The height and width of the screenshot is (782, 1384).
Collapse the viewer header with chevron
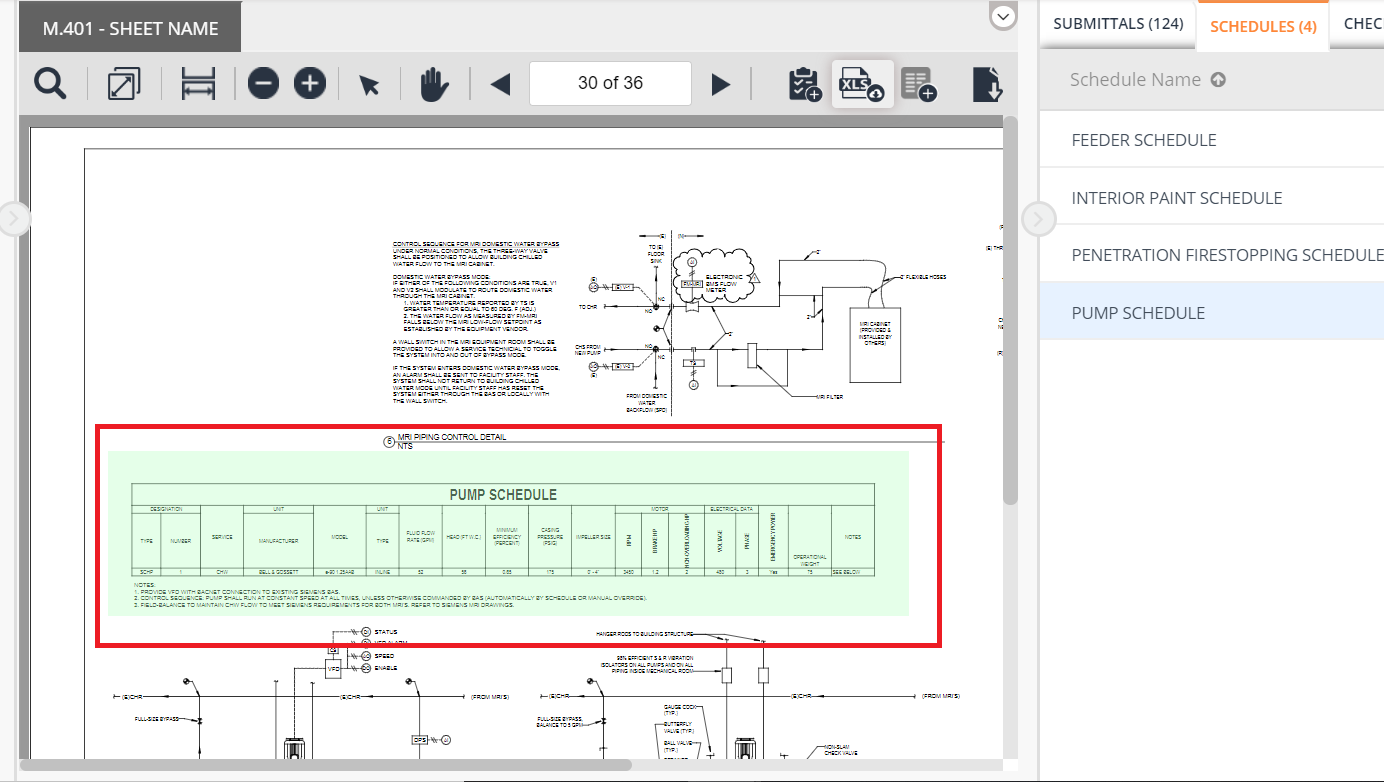pos(1003,16)
